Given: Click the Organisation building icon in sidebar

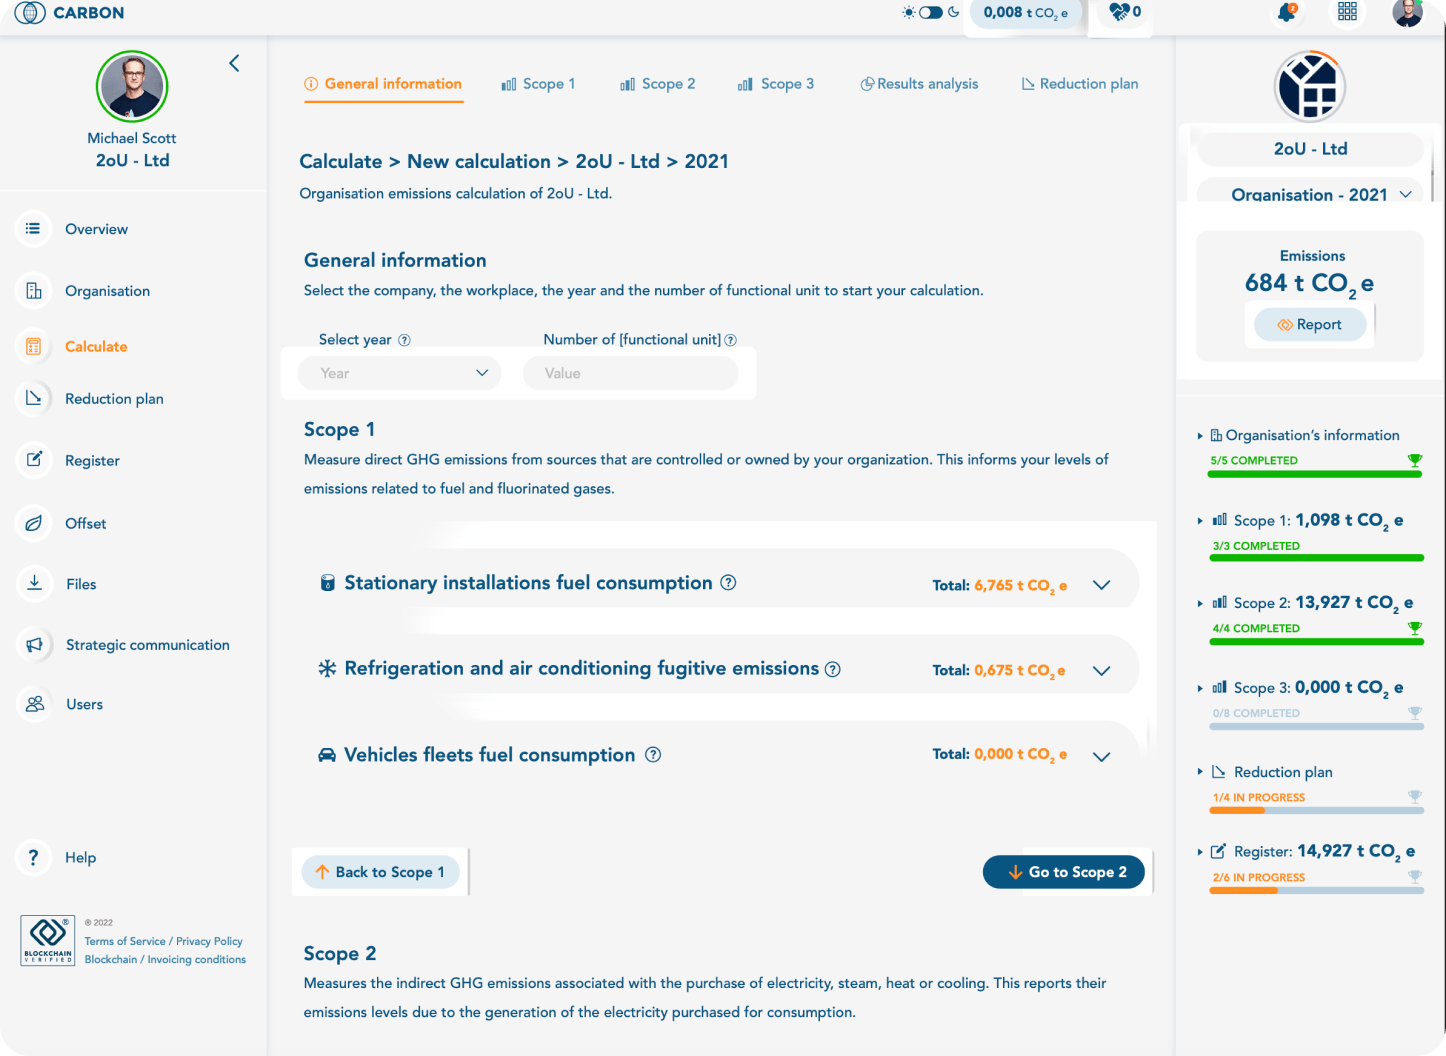Looking at the screenshot, I should coord(33,291).
